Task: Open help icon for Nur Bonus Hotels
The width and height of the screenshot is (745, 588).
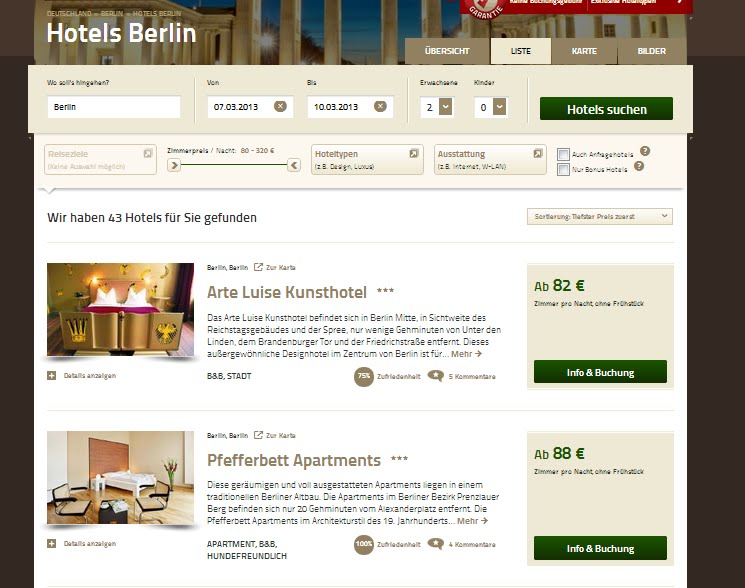Action: [639, 166]
